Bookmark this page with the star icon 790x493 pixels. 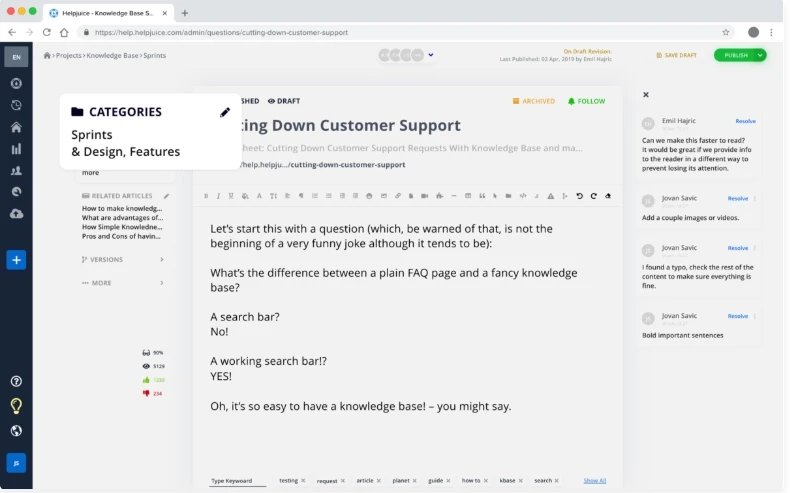tap(726, 32)
